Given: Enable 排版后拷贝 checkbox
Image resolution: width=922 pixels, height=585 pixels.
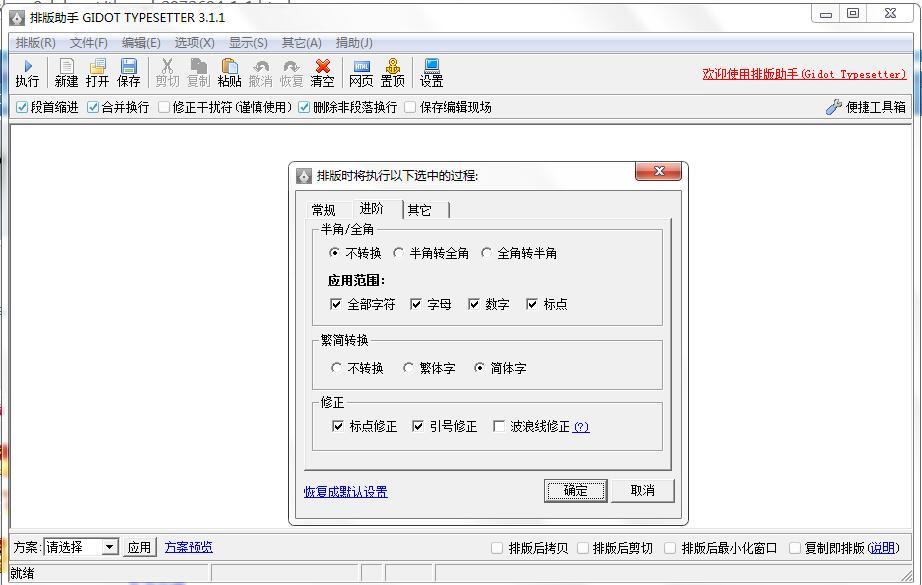Looking at the screenshot, I should click(x=497, y=548).
